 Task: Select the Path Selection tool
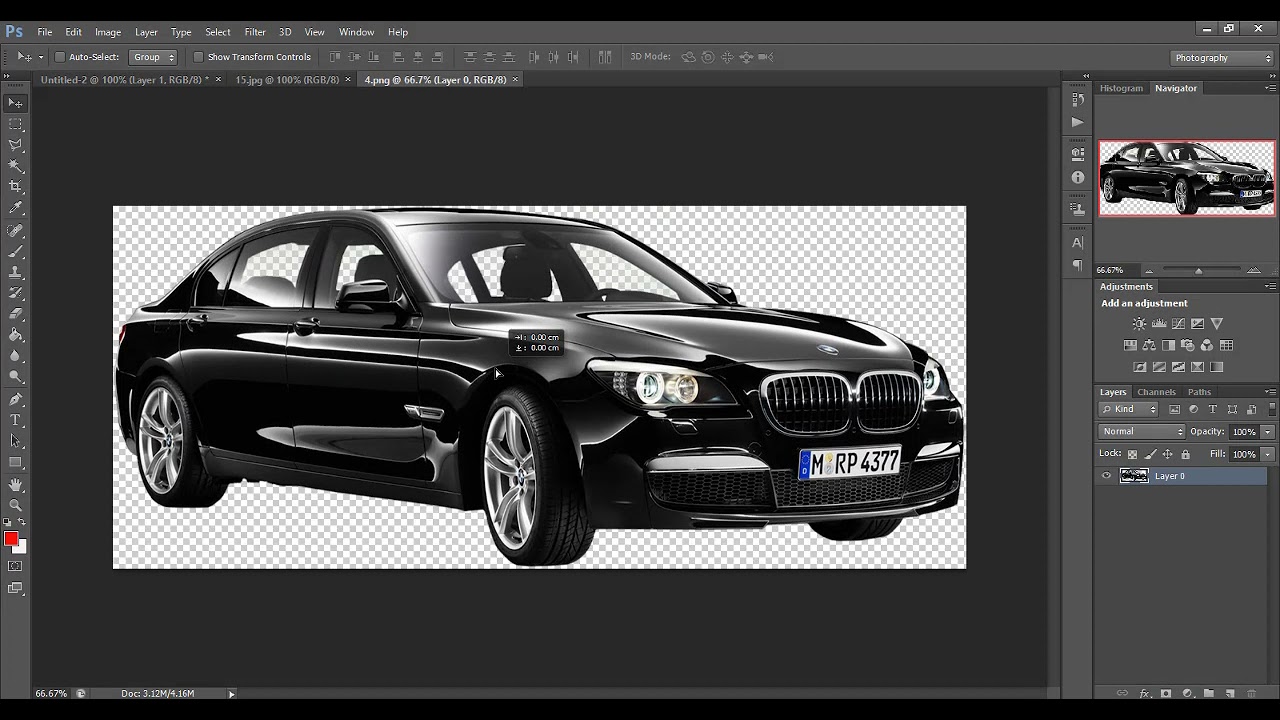pyautogui.click(x=16, y=441)
